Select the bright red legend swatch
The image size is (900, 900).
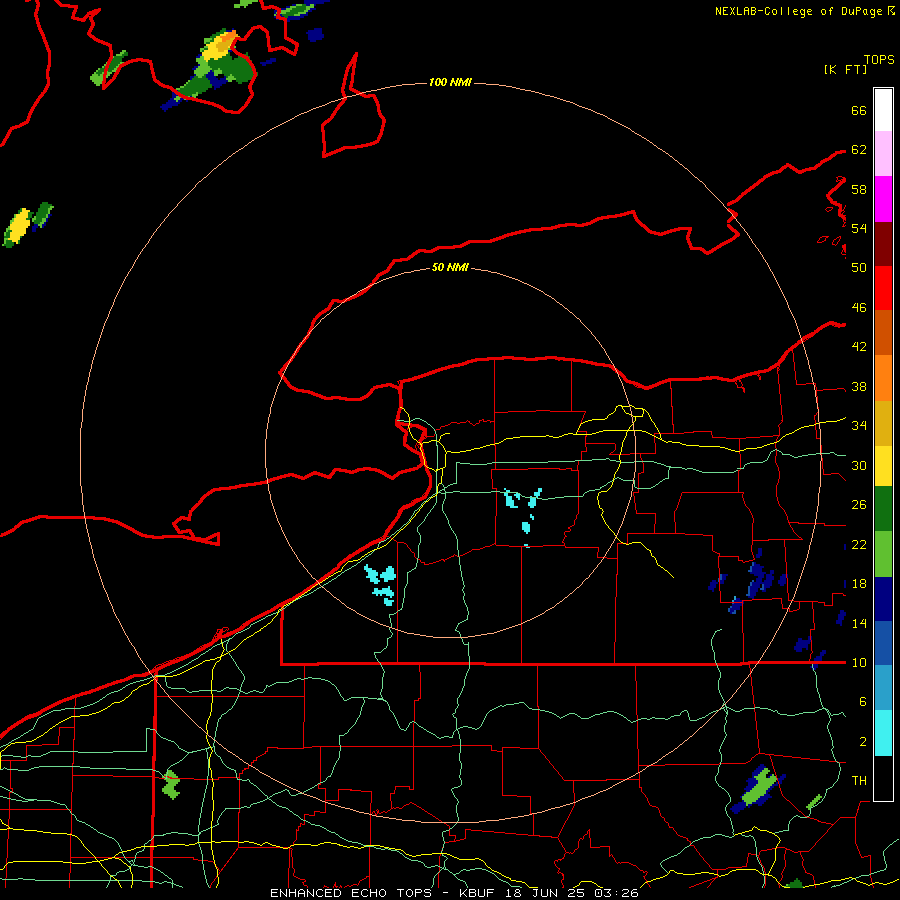click(883, 288)
